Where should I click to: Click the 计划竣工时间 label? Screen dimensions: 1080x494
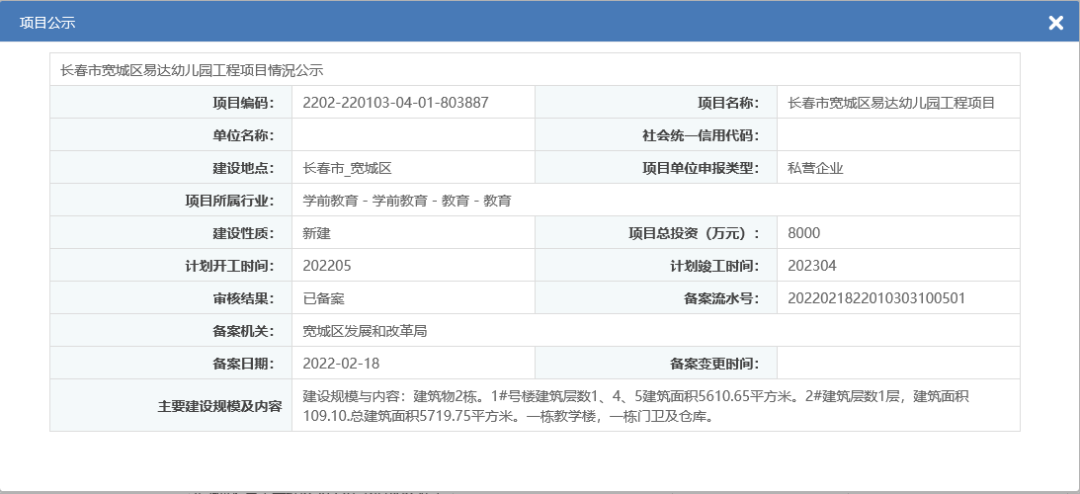pos(714,266)
